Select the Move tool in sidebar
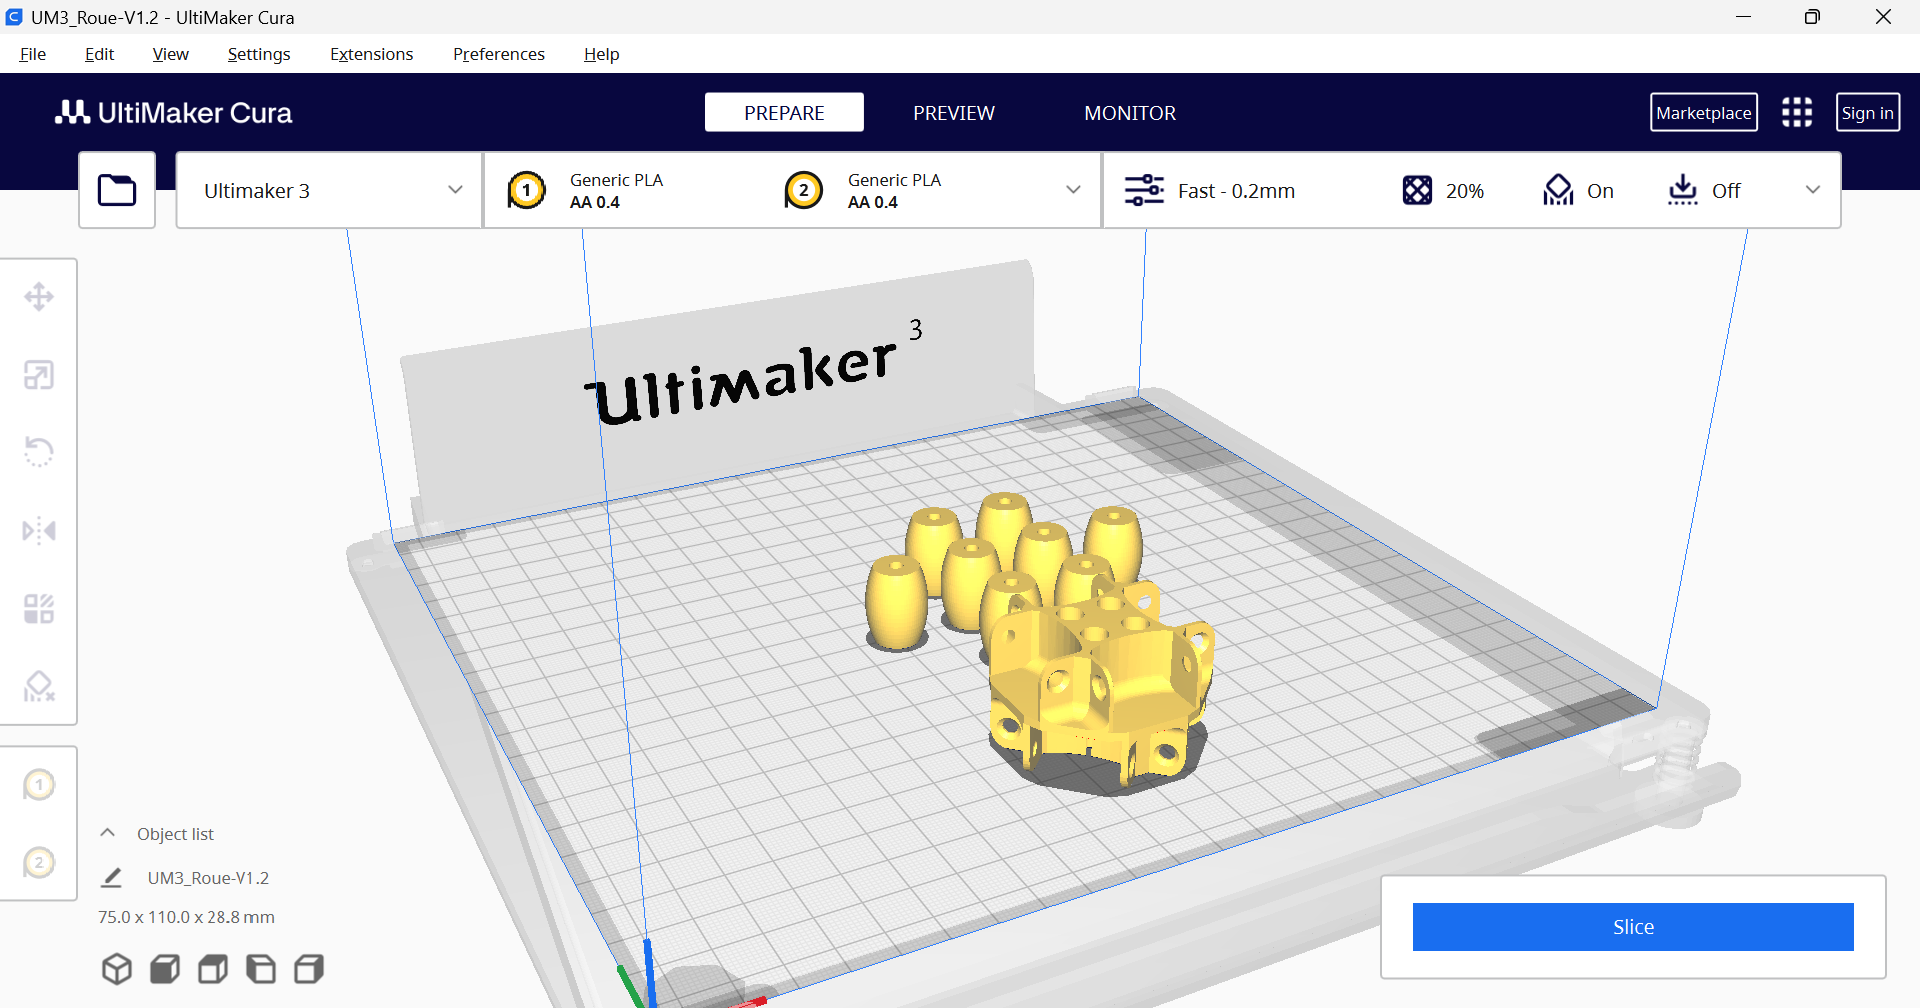This screenshot has width=1920, height=1008. point(39,297)
